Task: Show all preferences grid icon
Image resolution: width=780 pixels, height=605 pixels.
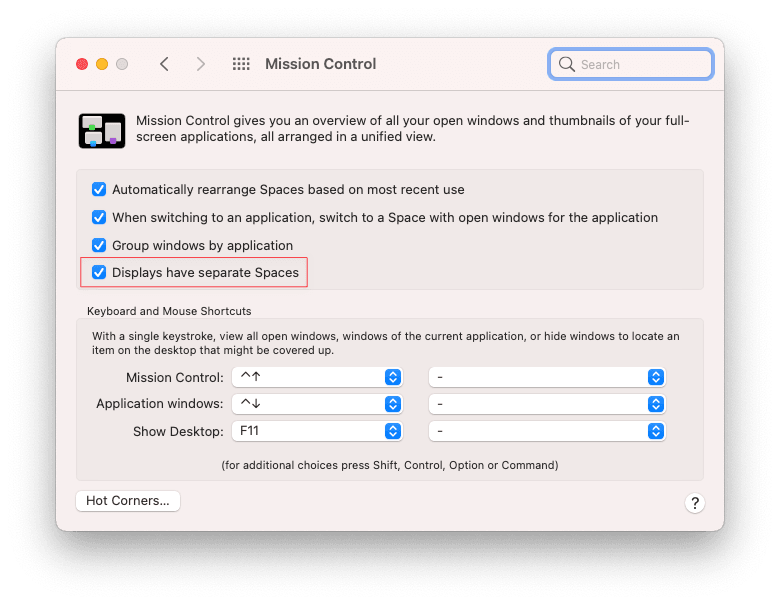Action: point(241,64)
